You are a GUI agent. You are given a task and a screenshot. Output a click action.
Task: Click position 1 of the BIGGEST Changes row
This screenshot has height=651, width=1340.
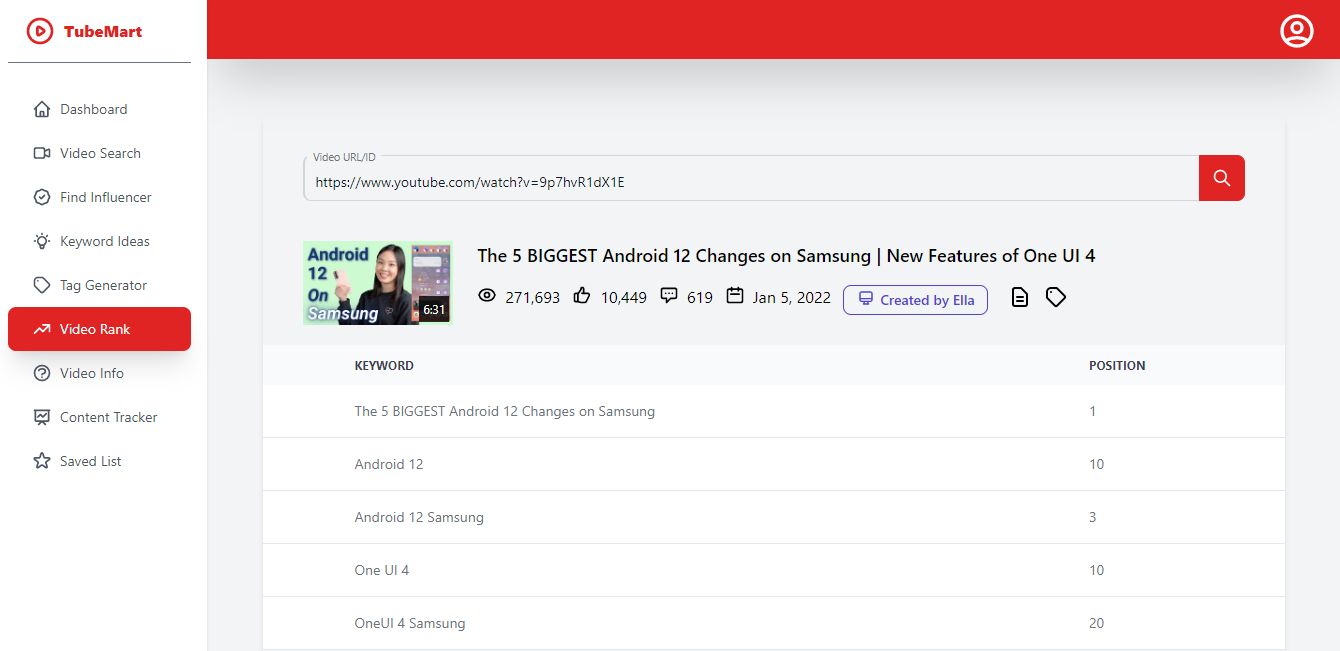1093,411
